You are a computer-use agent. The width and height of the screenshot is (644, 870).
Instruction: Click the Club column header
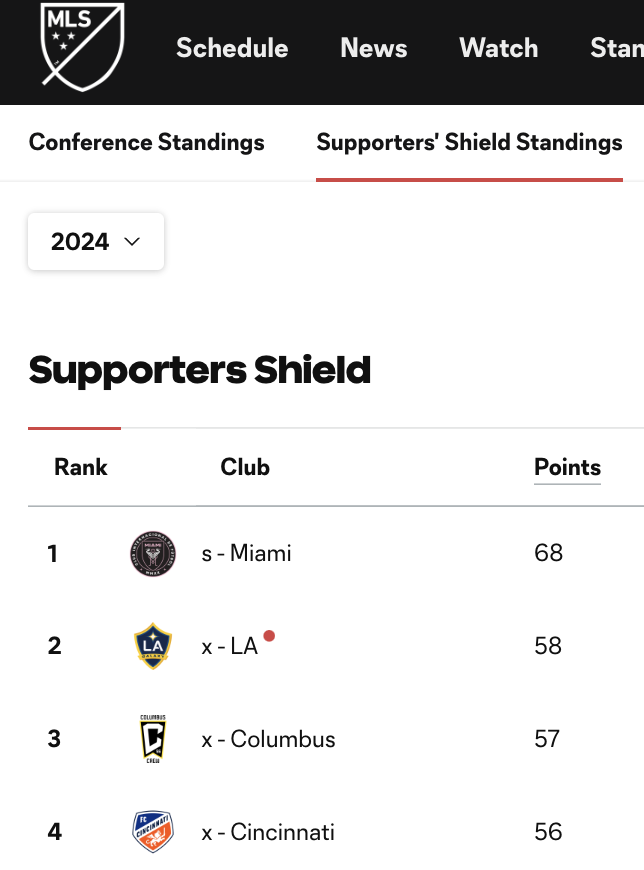pyautogui.click(x=245, y=467)
